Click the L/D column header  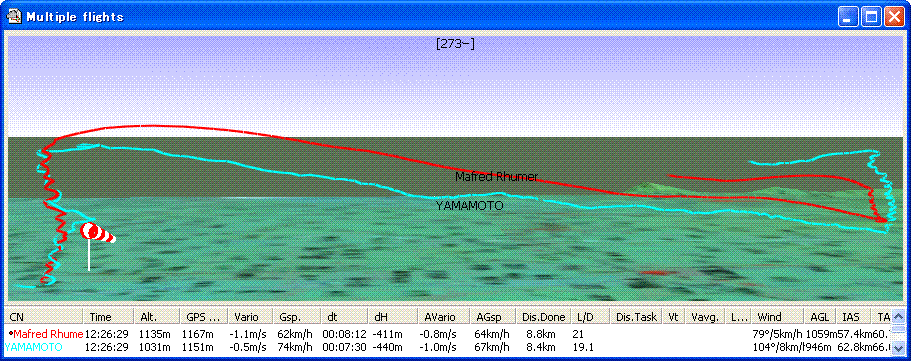(x=590, y=317)
